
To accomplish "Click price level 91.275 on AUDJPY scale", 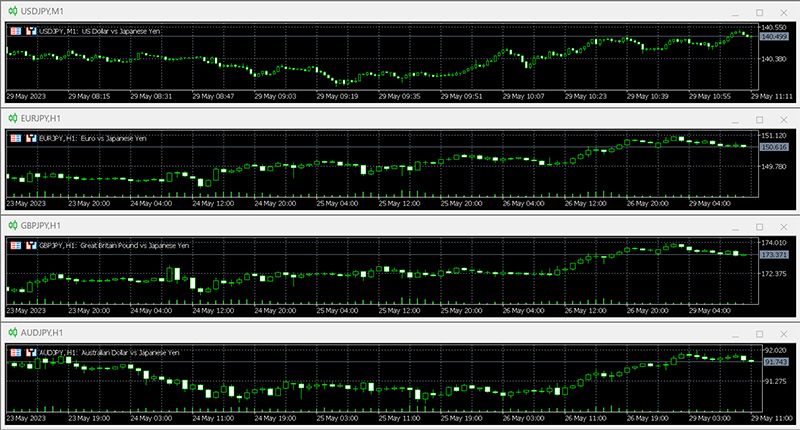I will click(776, 381).
